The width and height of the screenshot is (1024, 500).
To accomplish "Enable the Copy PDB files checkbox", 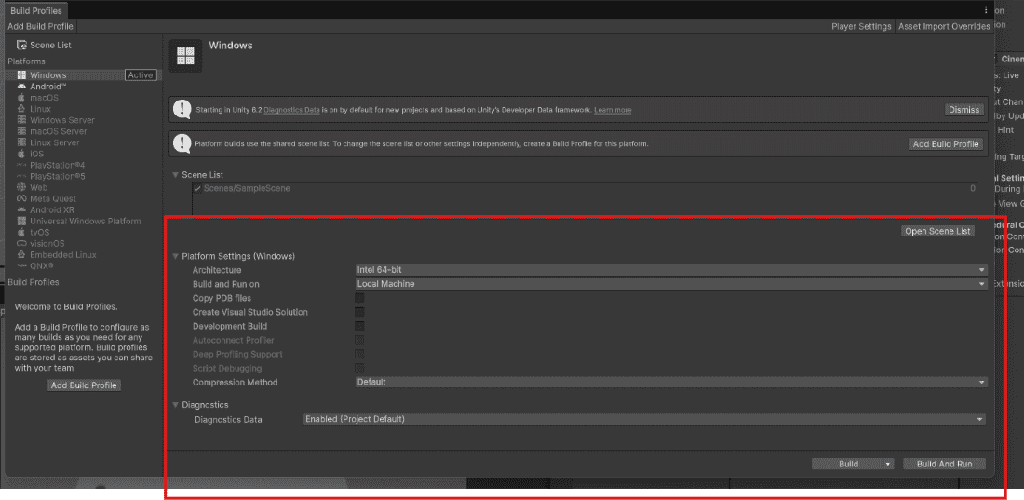I will [x=360, y=298].
